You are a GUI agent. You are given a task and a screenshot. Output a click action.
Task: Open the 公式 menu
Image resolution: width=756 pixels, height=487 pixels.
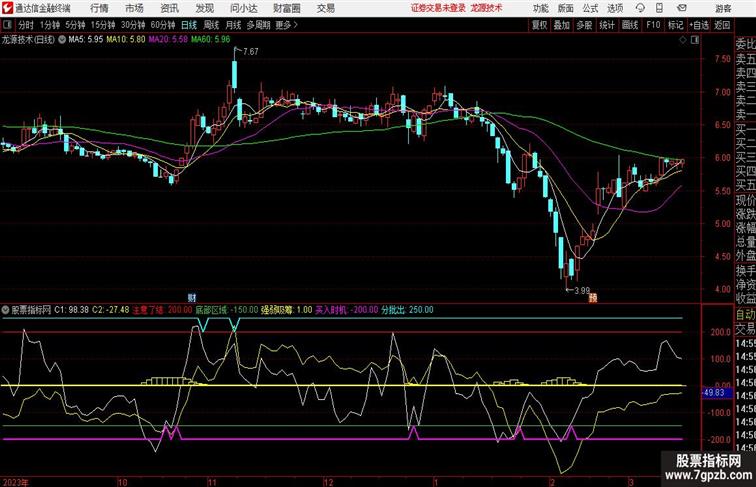click(590, 8)
